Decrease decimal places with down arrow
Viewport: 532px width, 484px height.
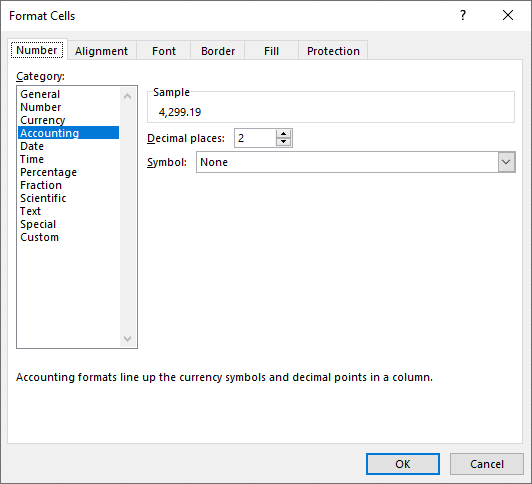pyautogui.click(x=283, y=142)
